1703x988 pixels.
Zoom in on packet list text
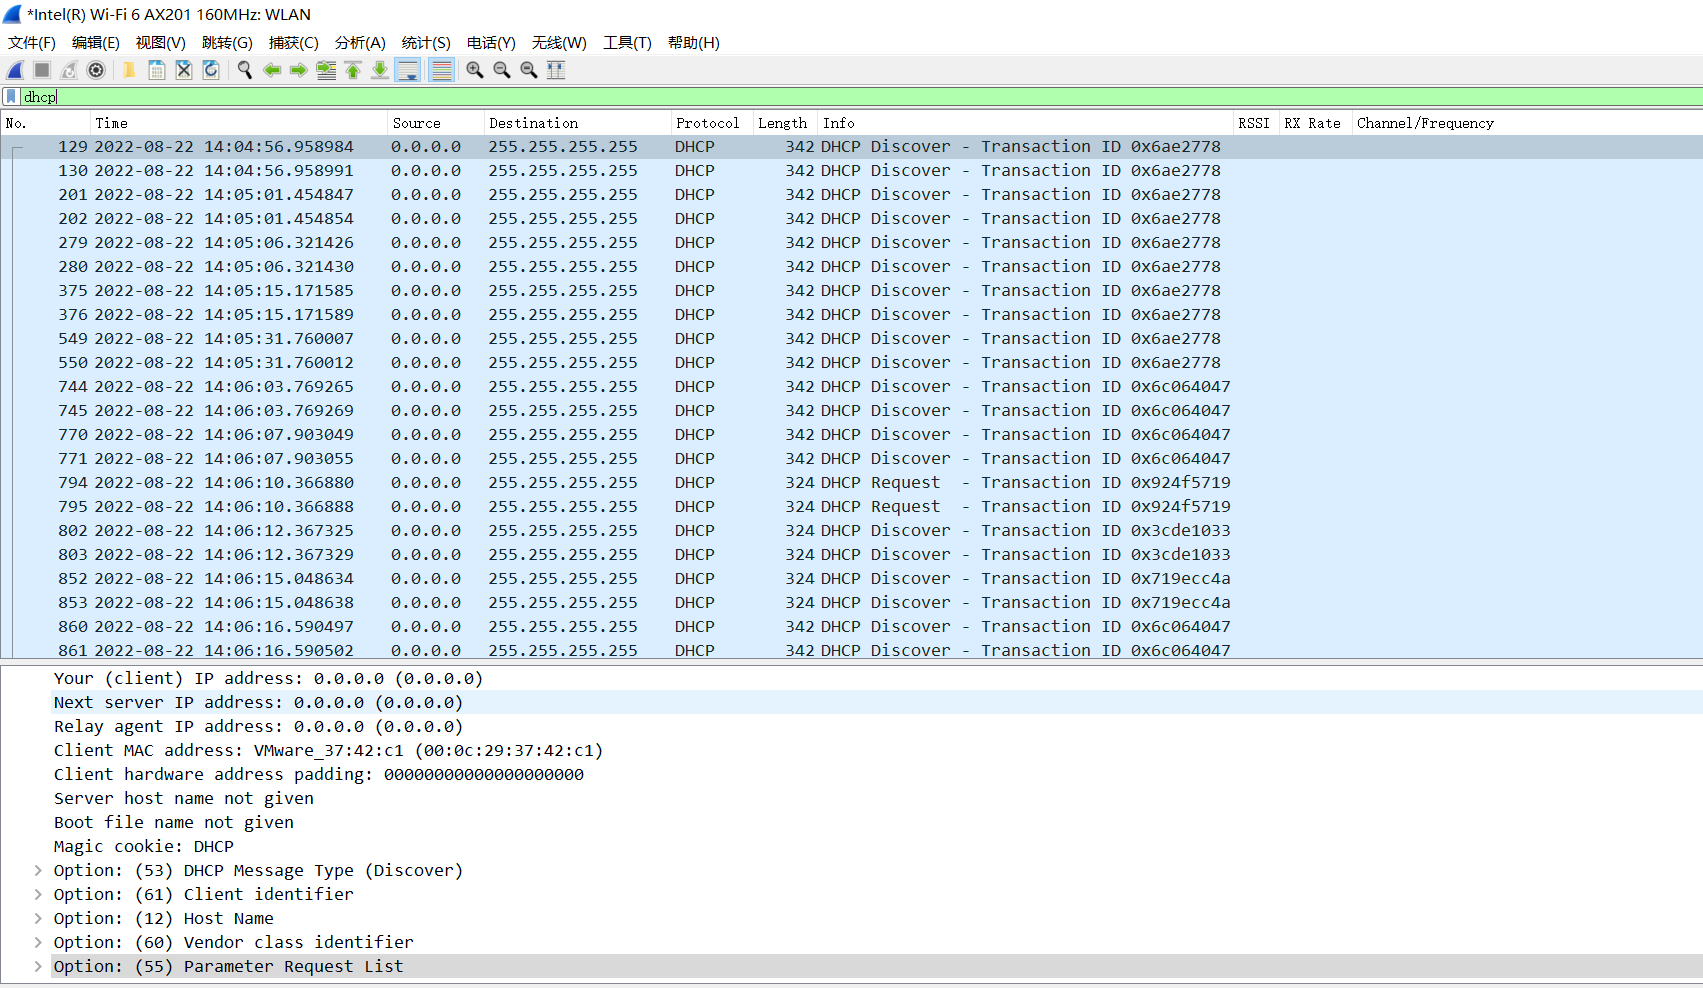pyautogui.click(x=475, y=70)
